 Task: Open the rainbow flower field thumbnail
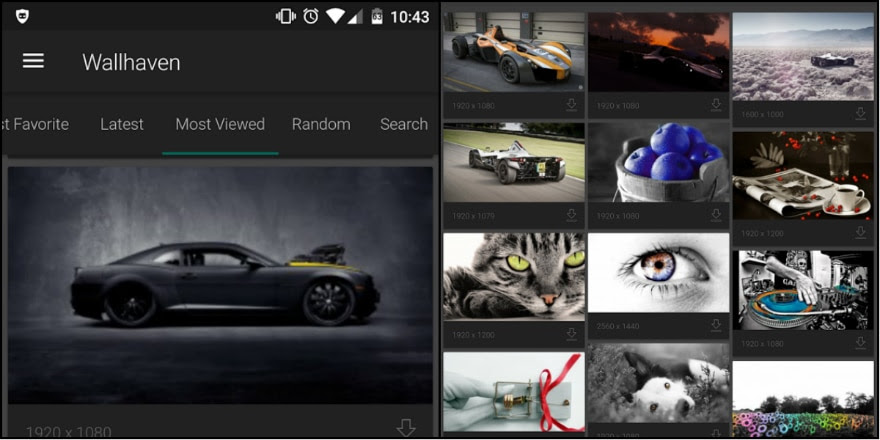[803, 400]
